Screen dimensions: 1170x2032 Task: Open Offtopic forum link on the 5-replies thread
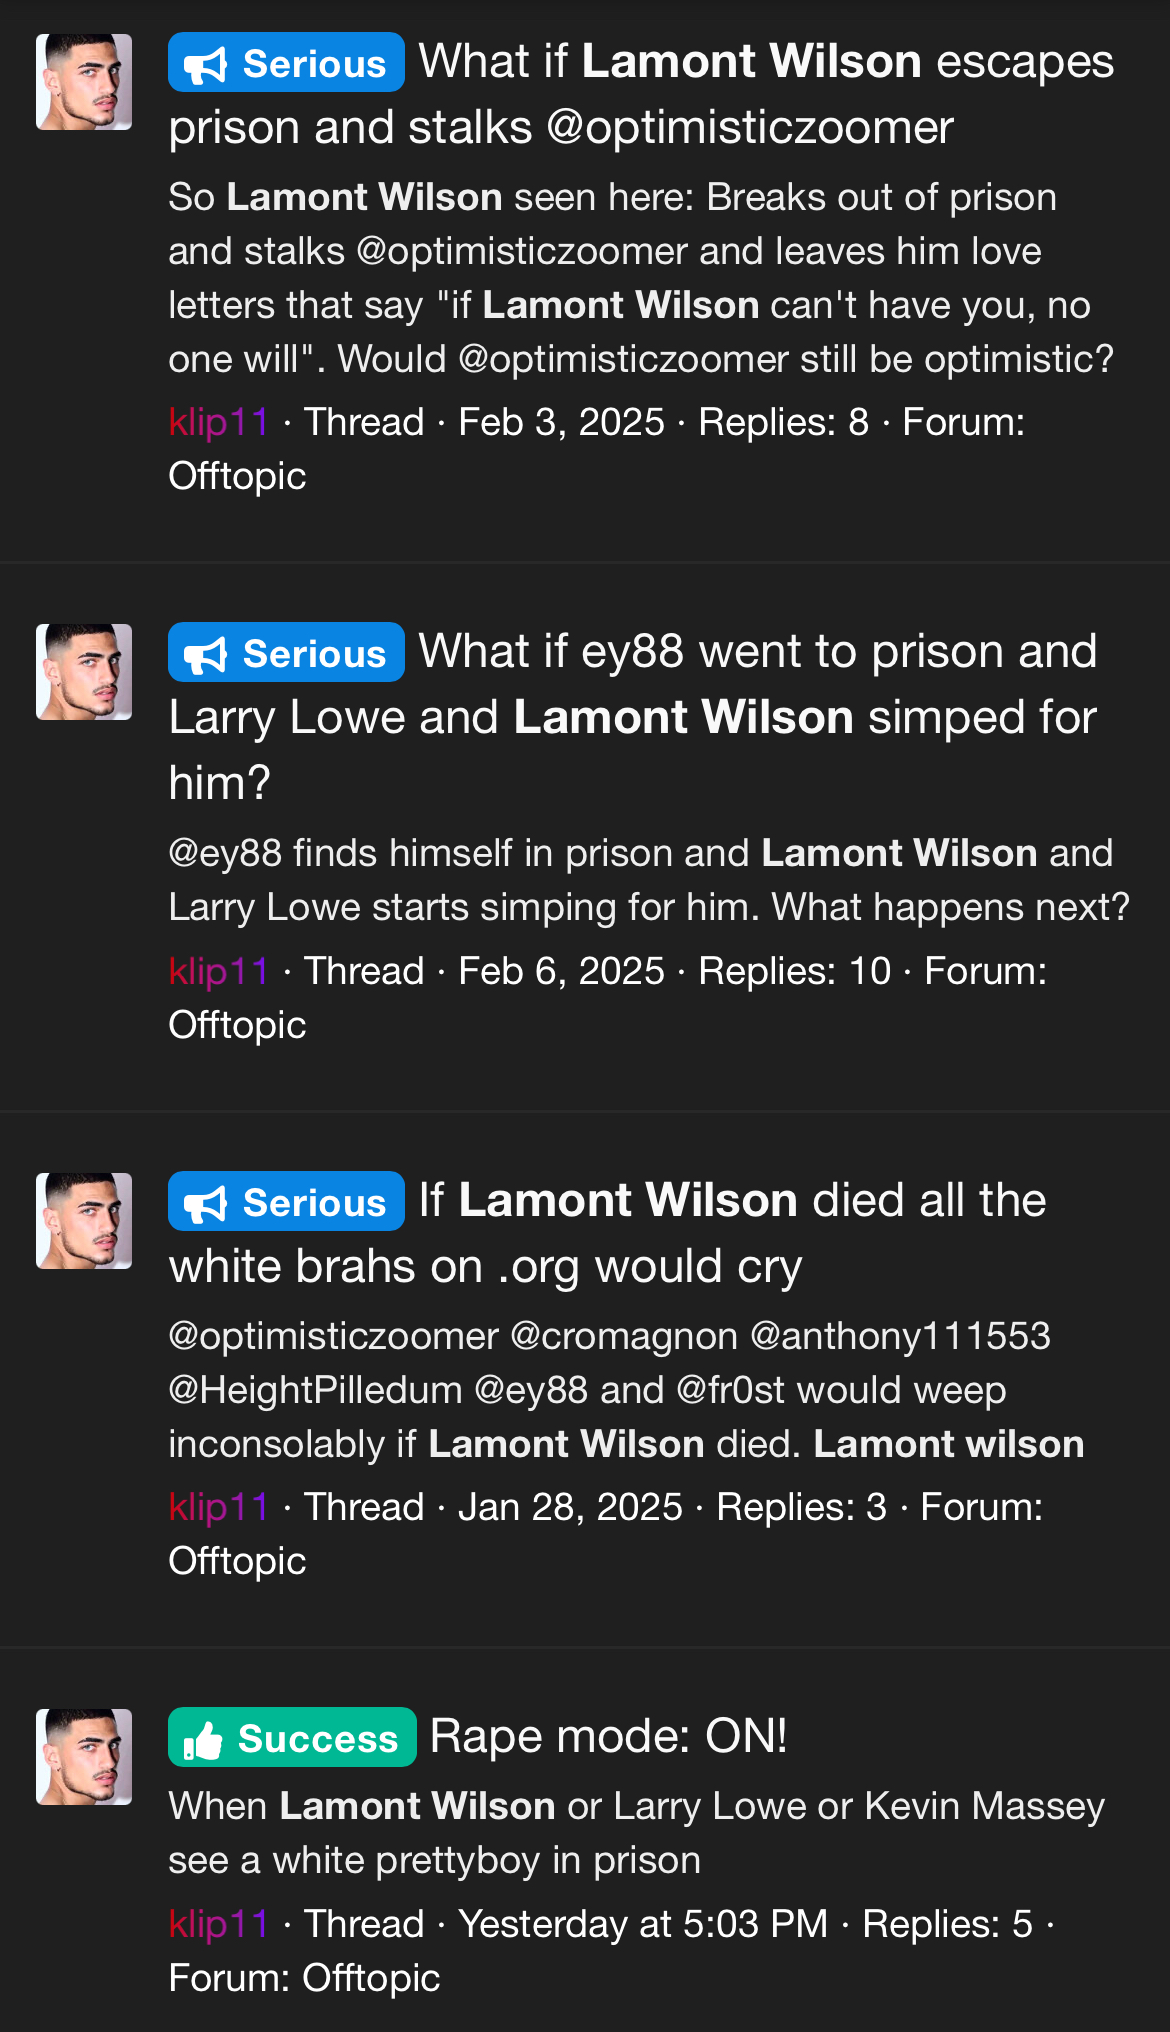coord(371,1978)
